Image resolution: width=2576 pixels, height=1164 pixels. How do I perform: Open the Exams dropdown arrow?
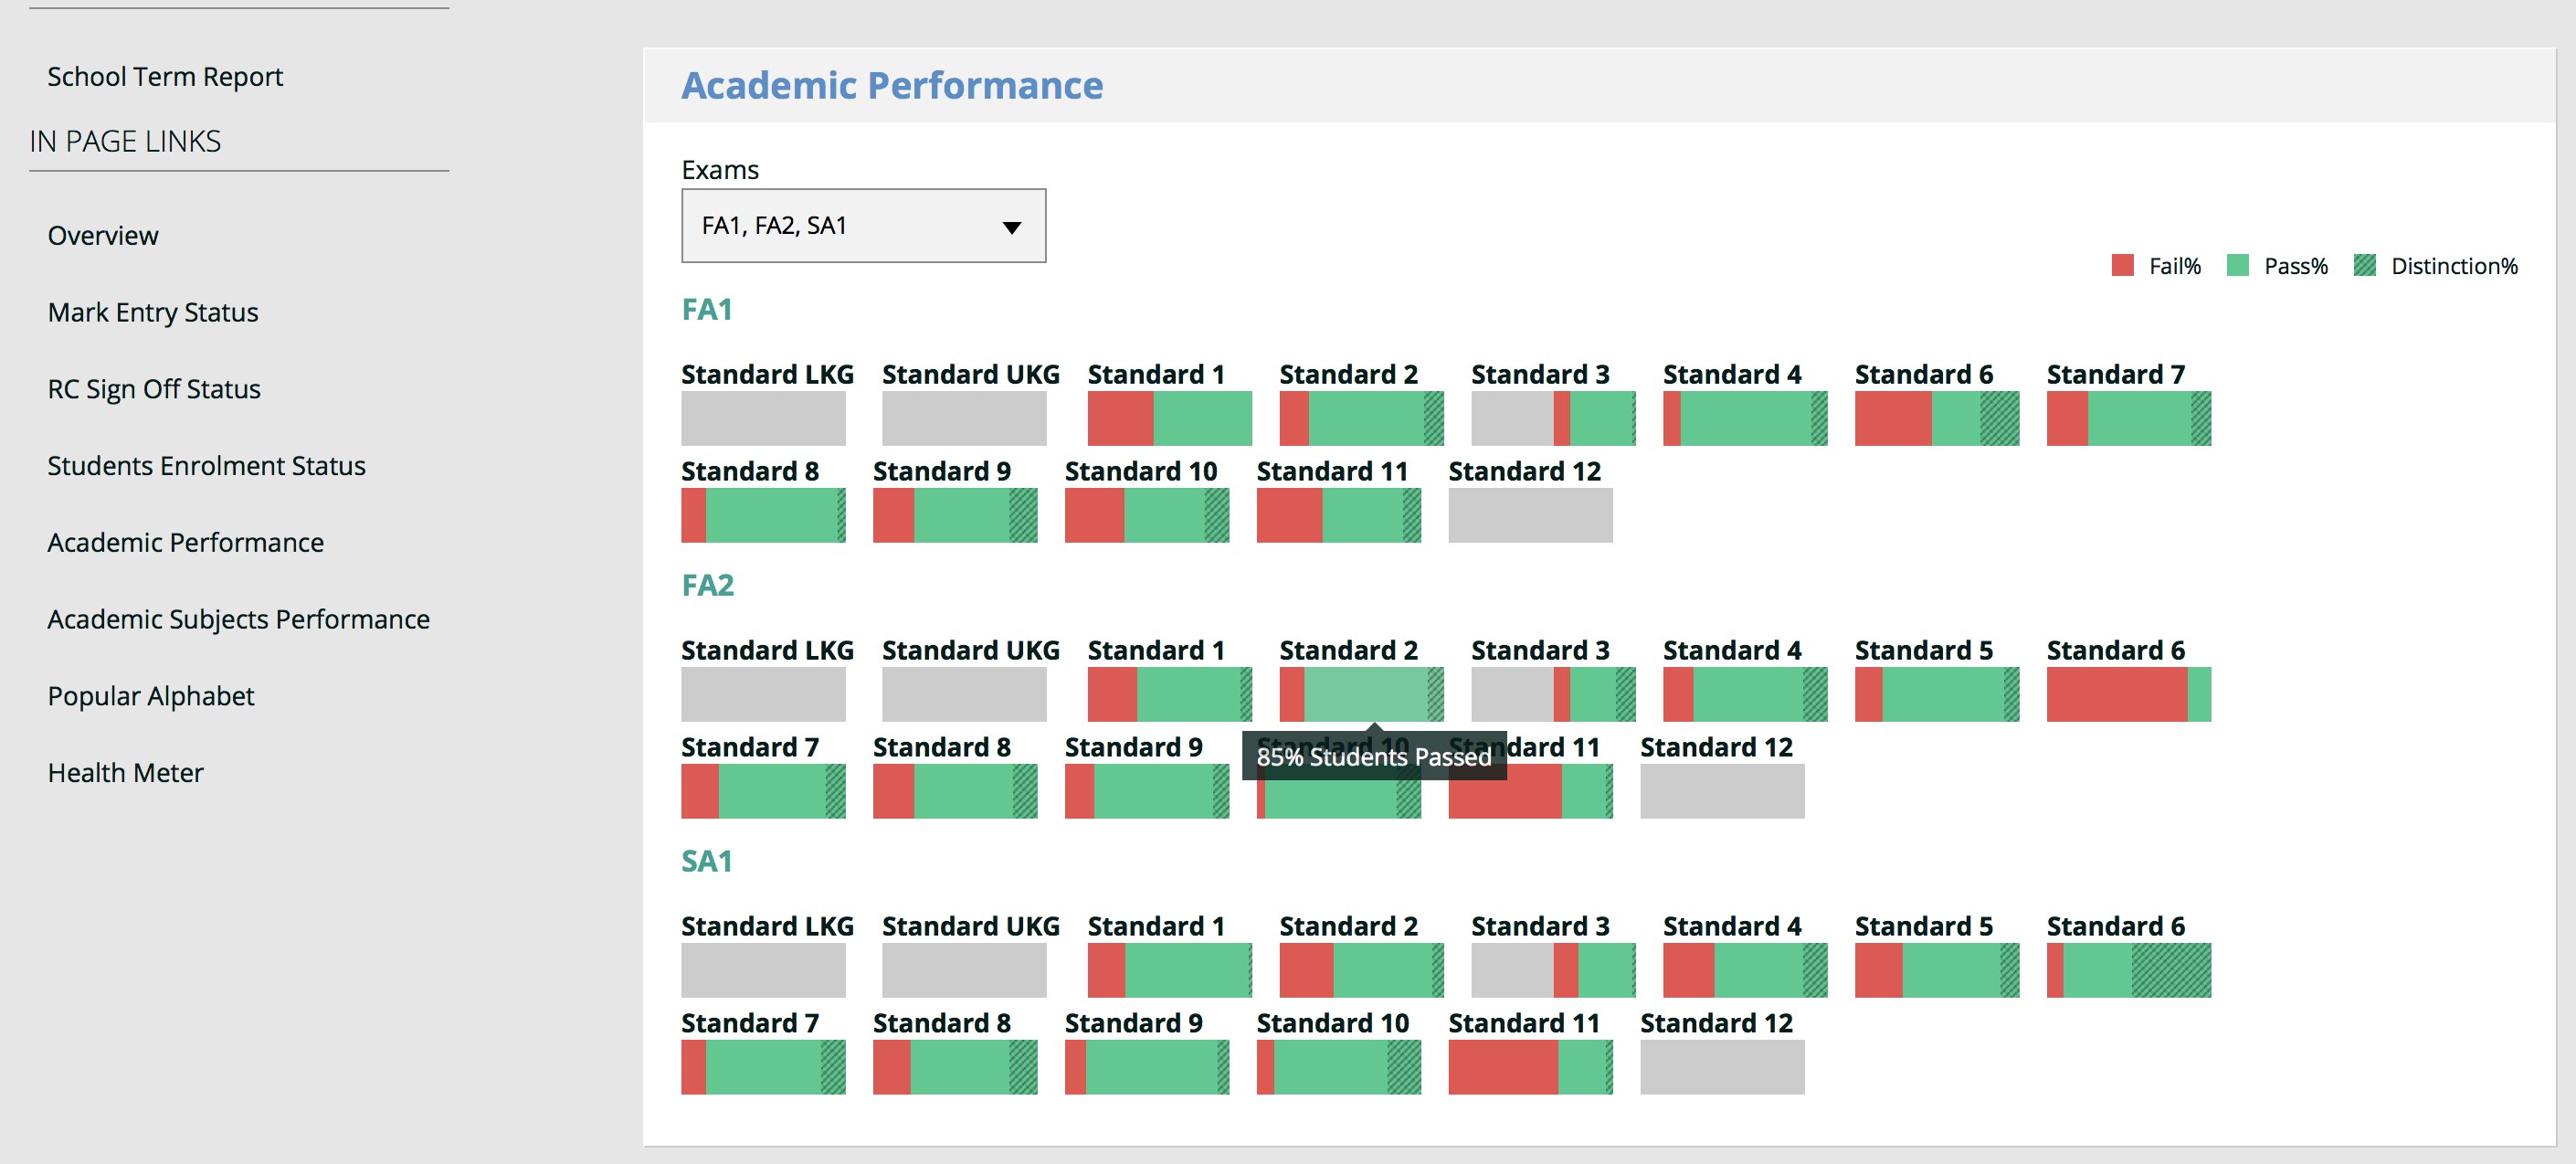click(x=1011, y=227)
